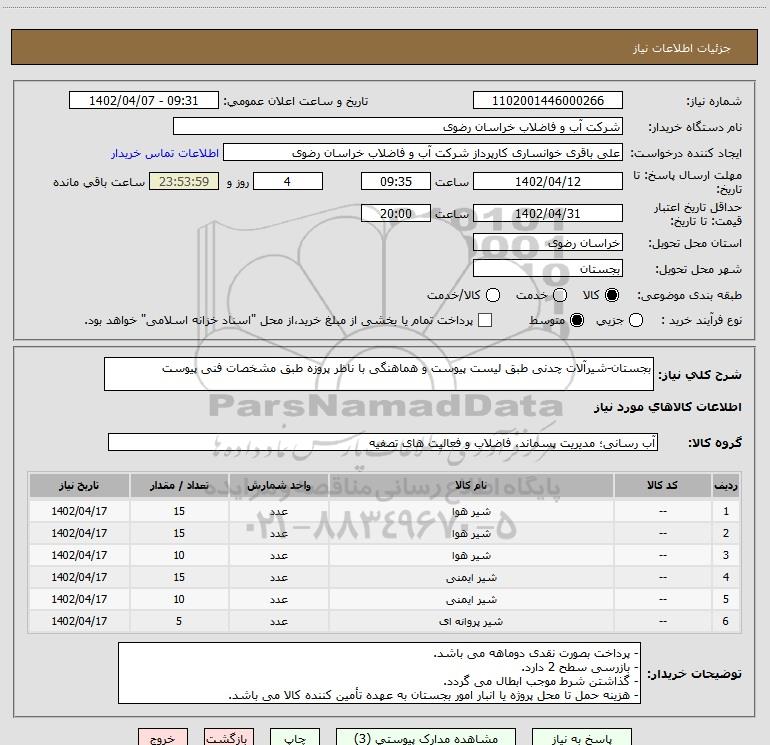Click the تاریخ نیاز column header
770x745 pixels.
(79, 486)
